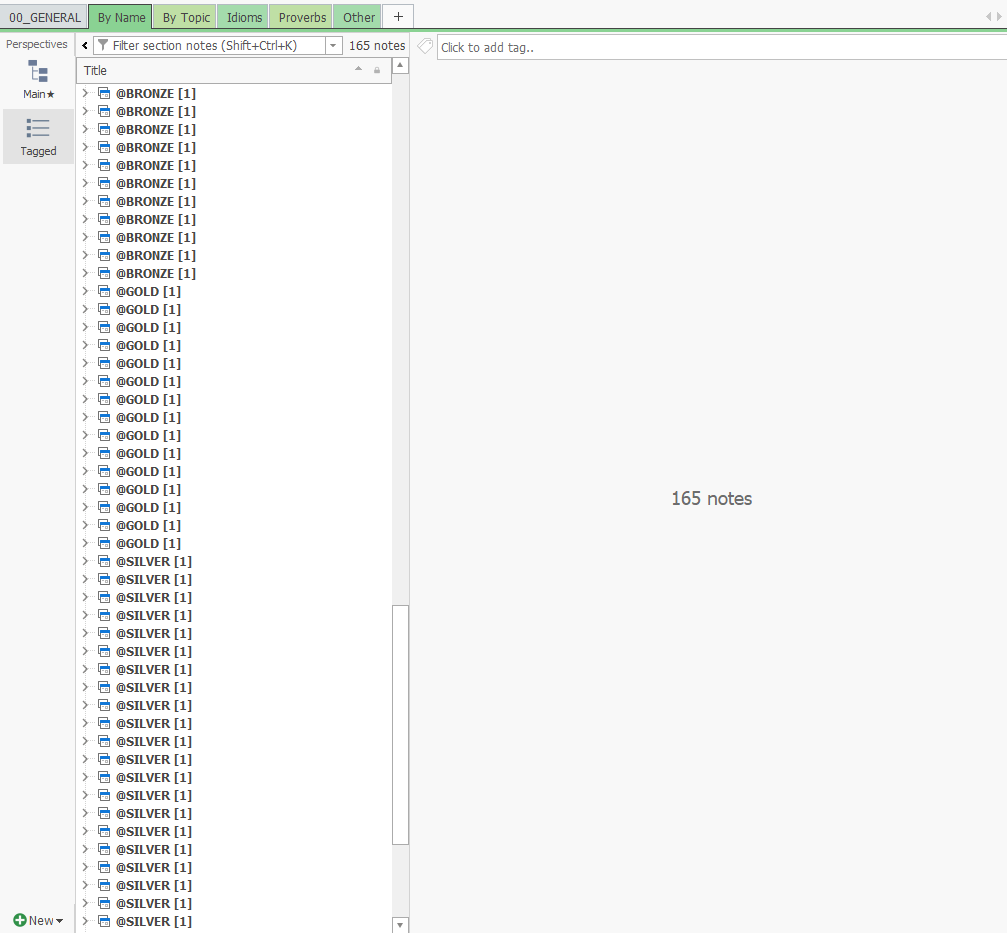
Task: Switch to the Proverbs tab
Action: (300, 16)
